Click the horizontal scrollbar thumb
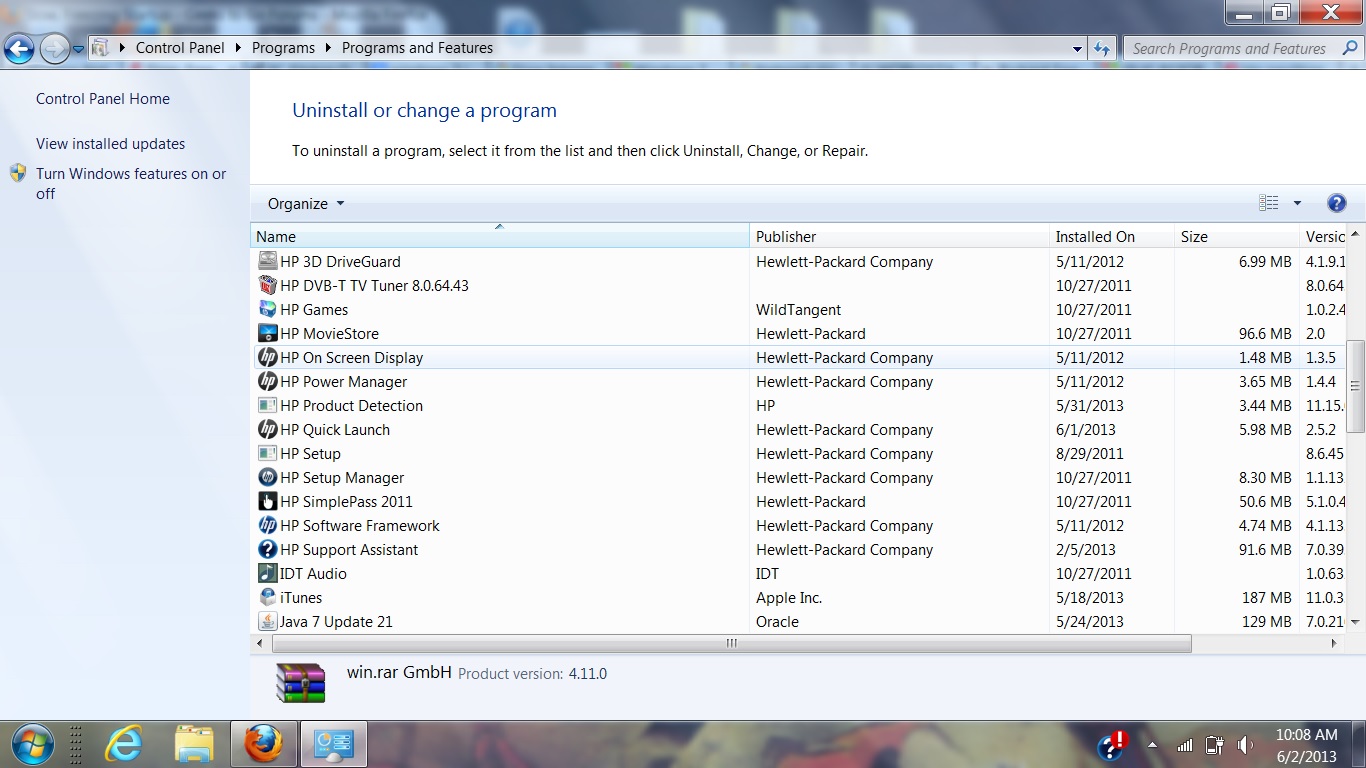This screenshot has height=768, width=1366. pos(731,644)
